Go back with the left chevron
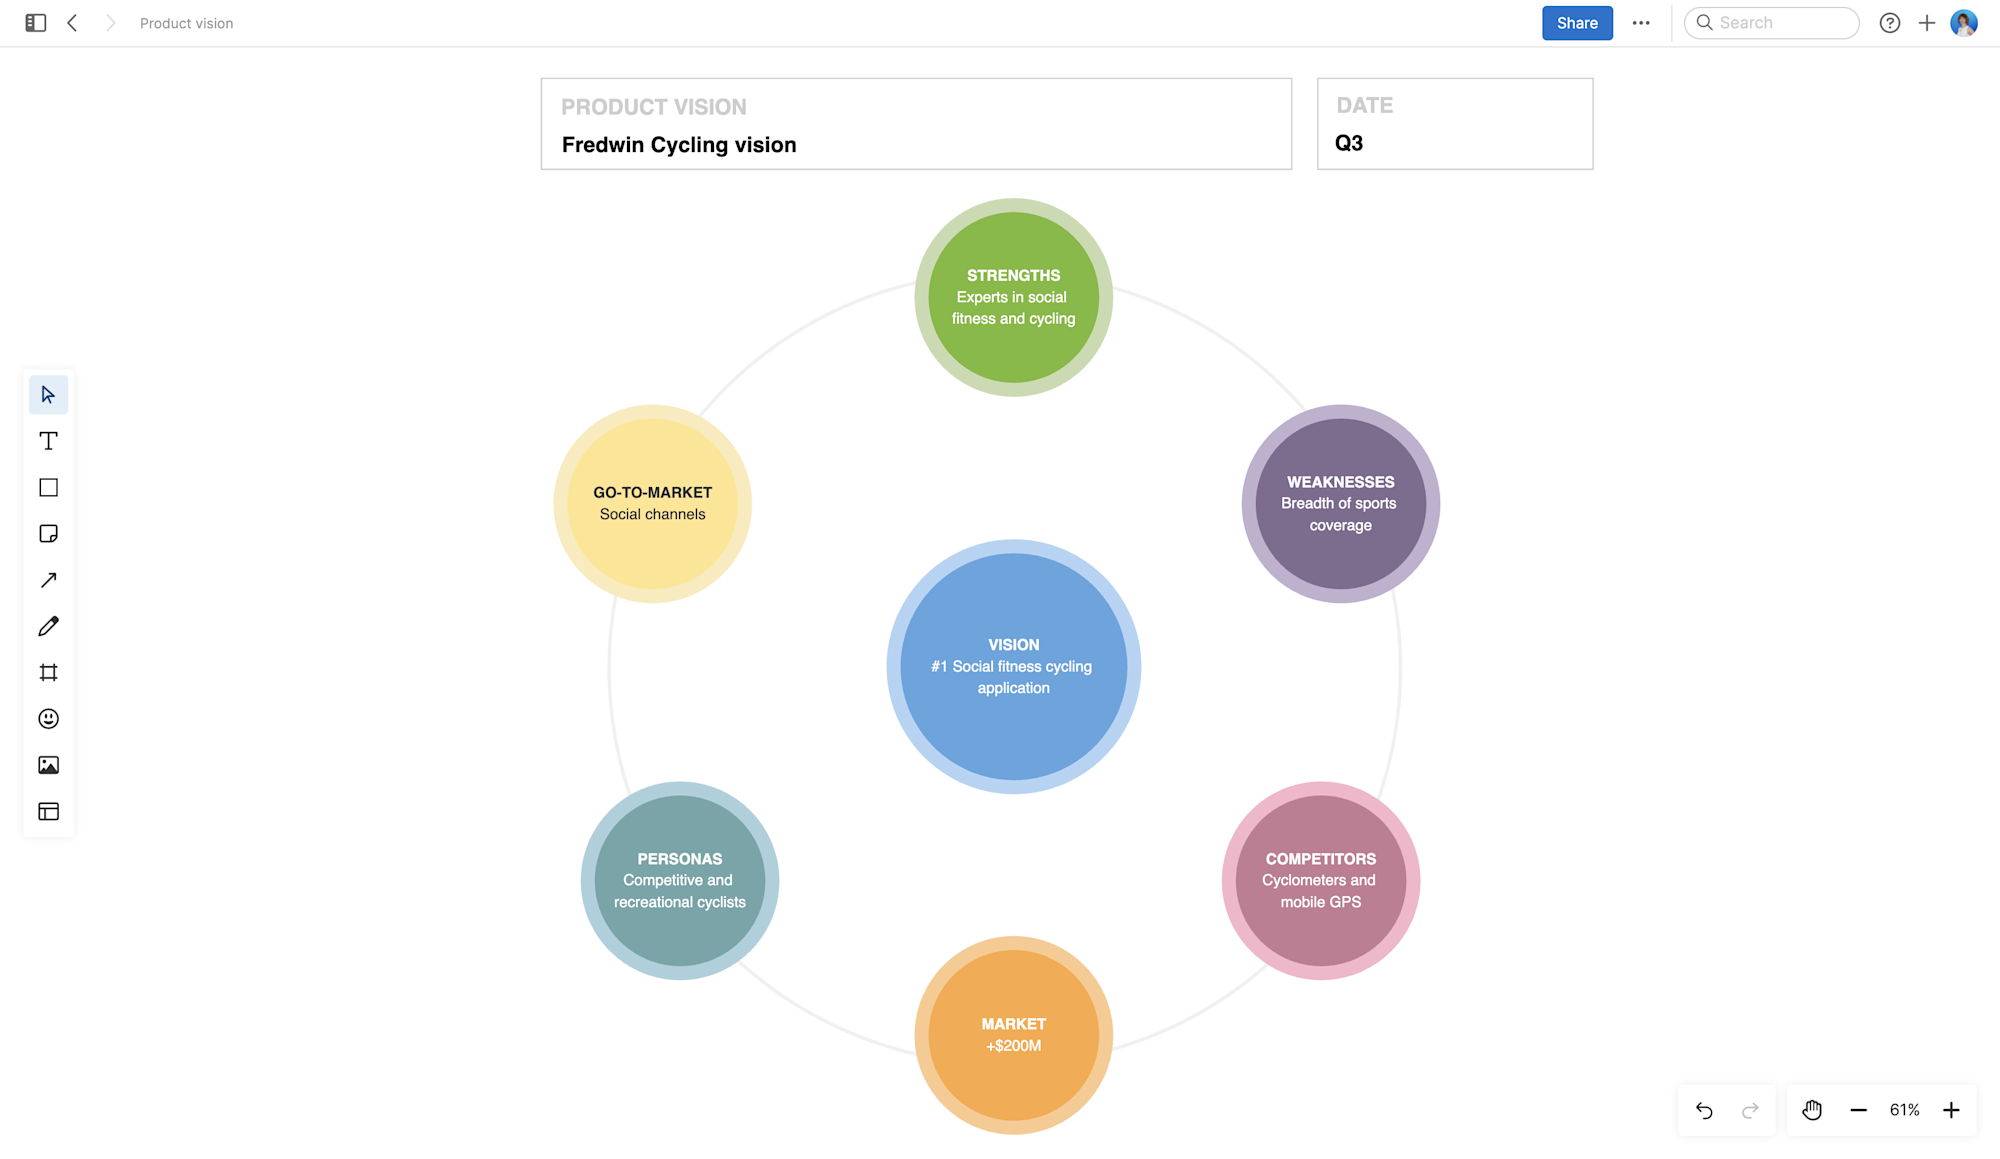Screen dimensions: 2000x1159 (x=73, y=23)
